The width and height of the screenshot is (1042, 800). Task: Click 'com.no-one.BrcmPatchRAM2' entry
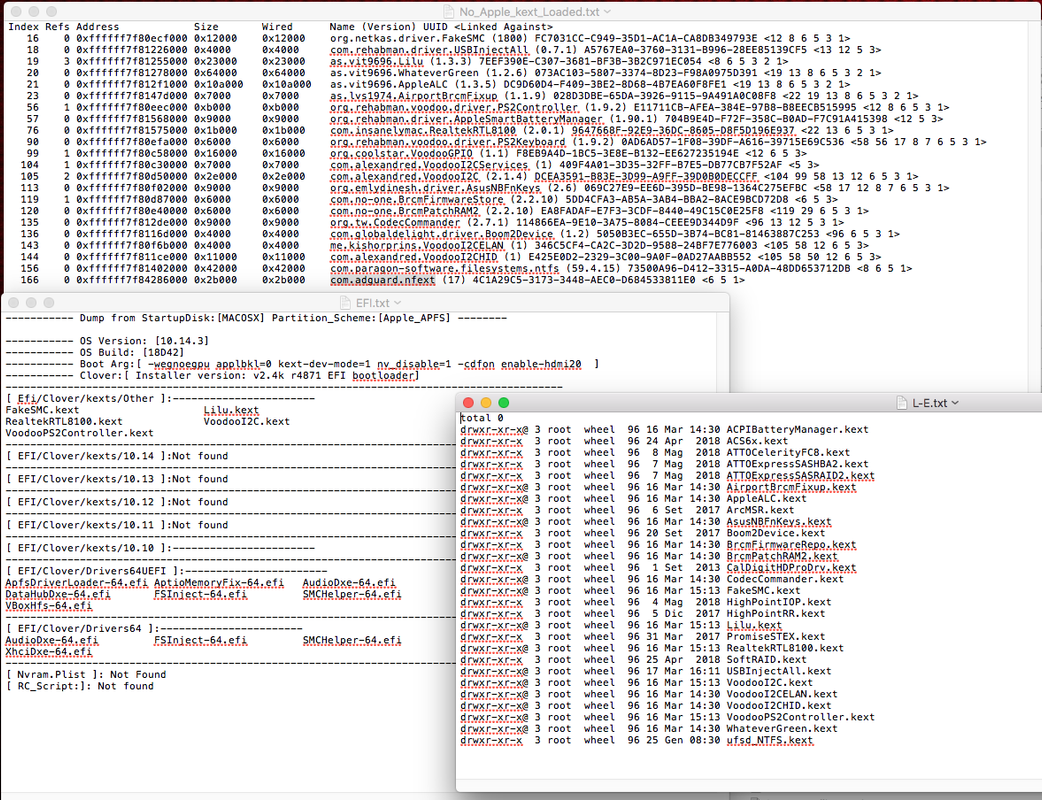point(404,211)
